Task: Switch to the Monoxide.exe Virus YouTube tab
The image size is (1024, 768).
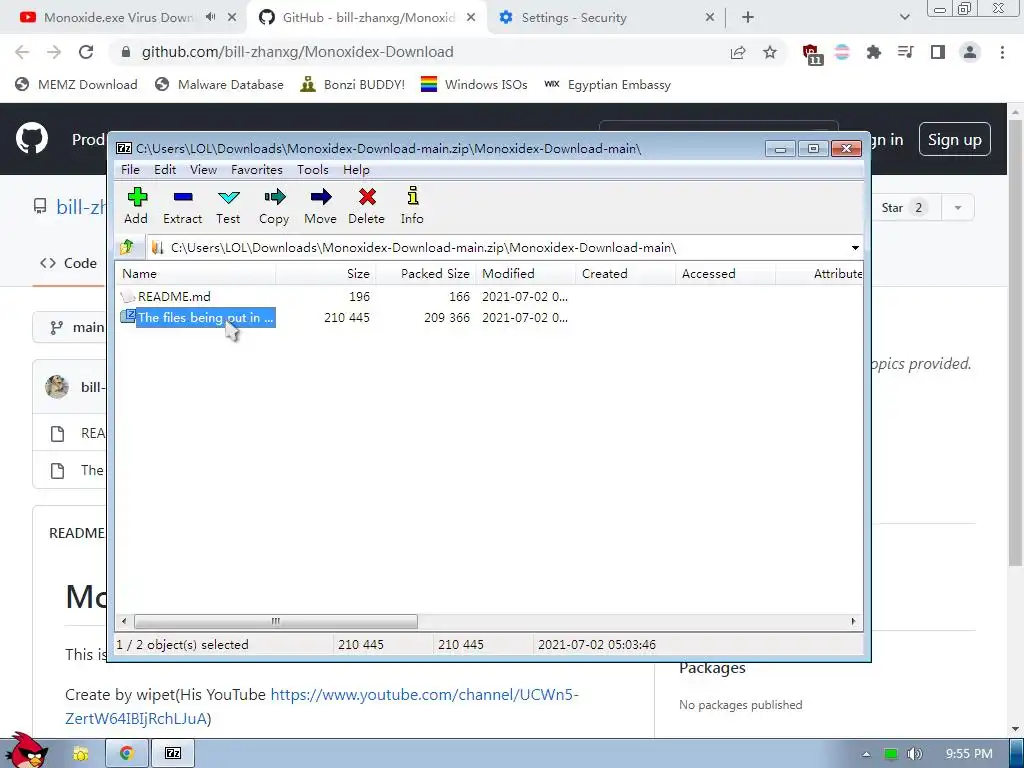Action: [x=118, y=18]
